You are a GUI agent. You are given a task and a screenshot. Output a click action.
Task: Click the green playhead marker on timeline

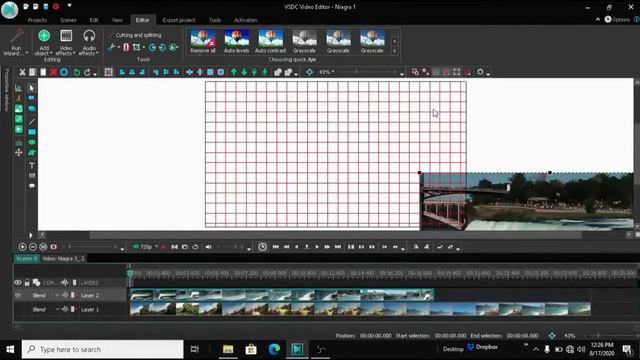(130, 273)
